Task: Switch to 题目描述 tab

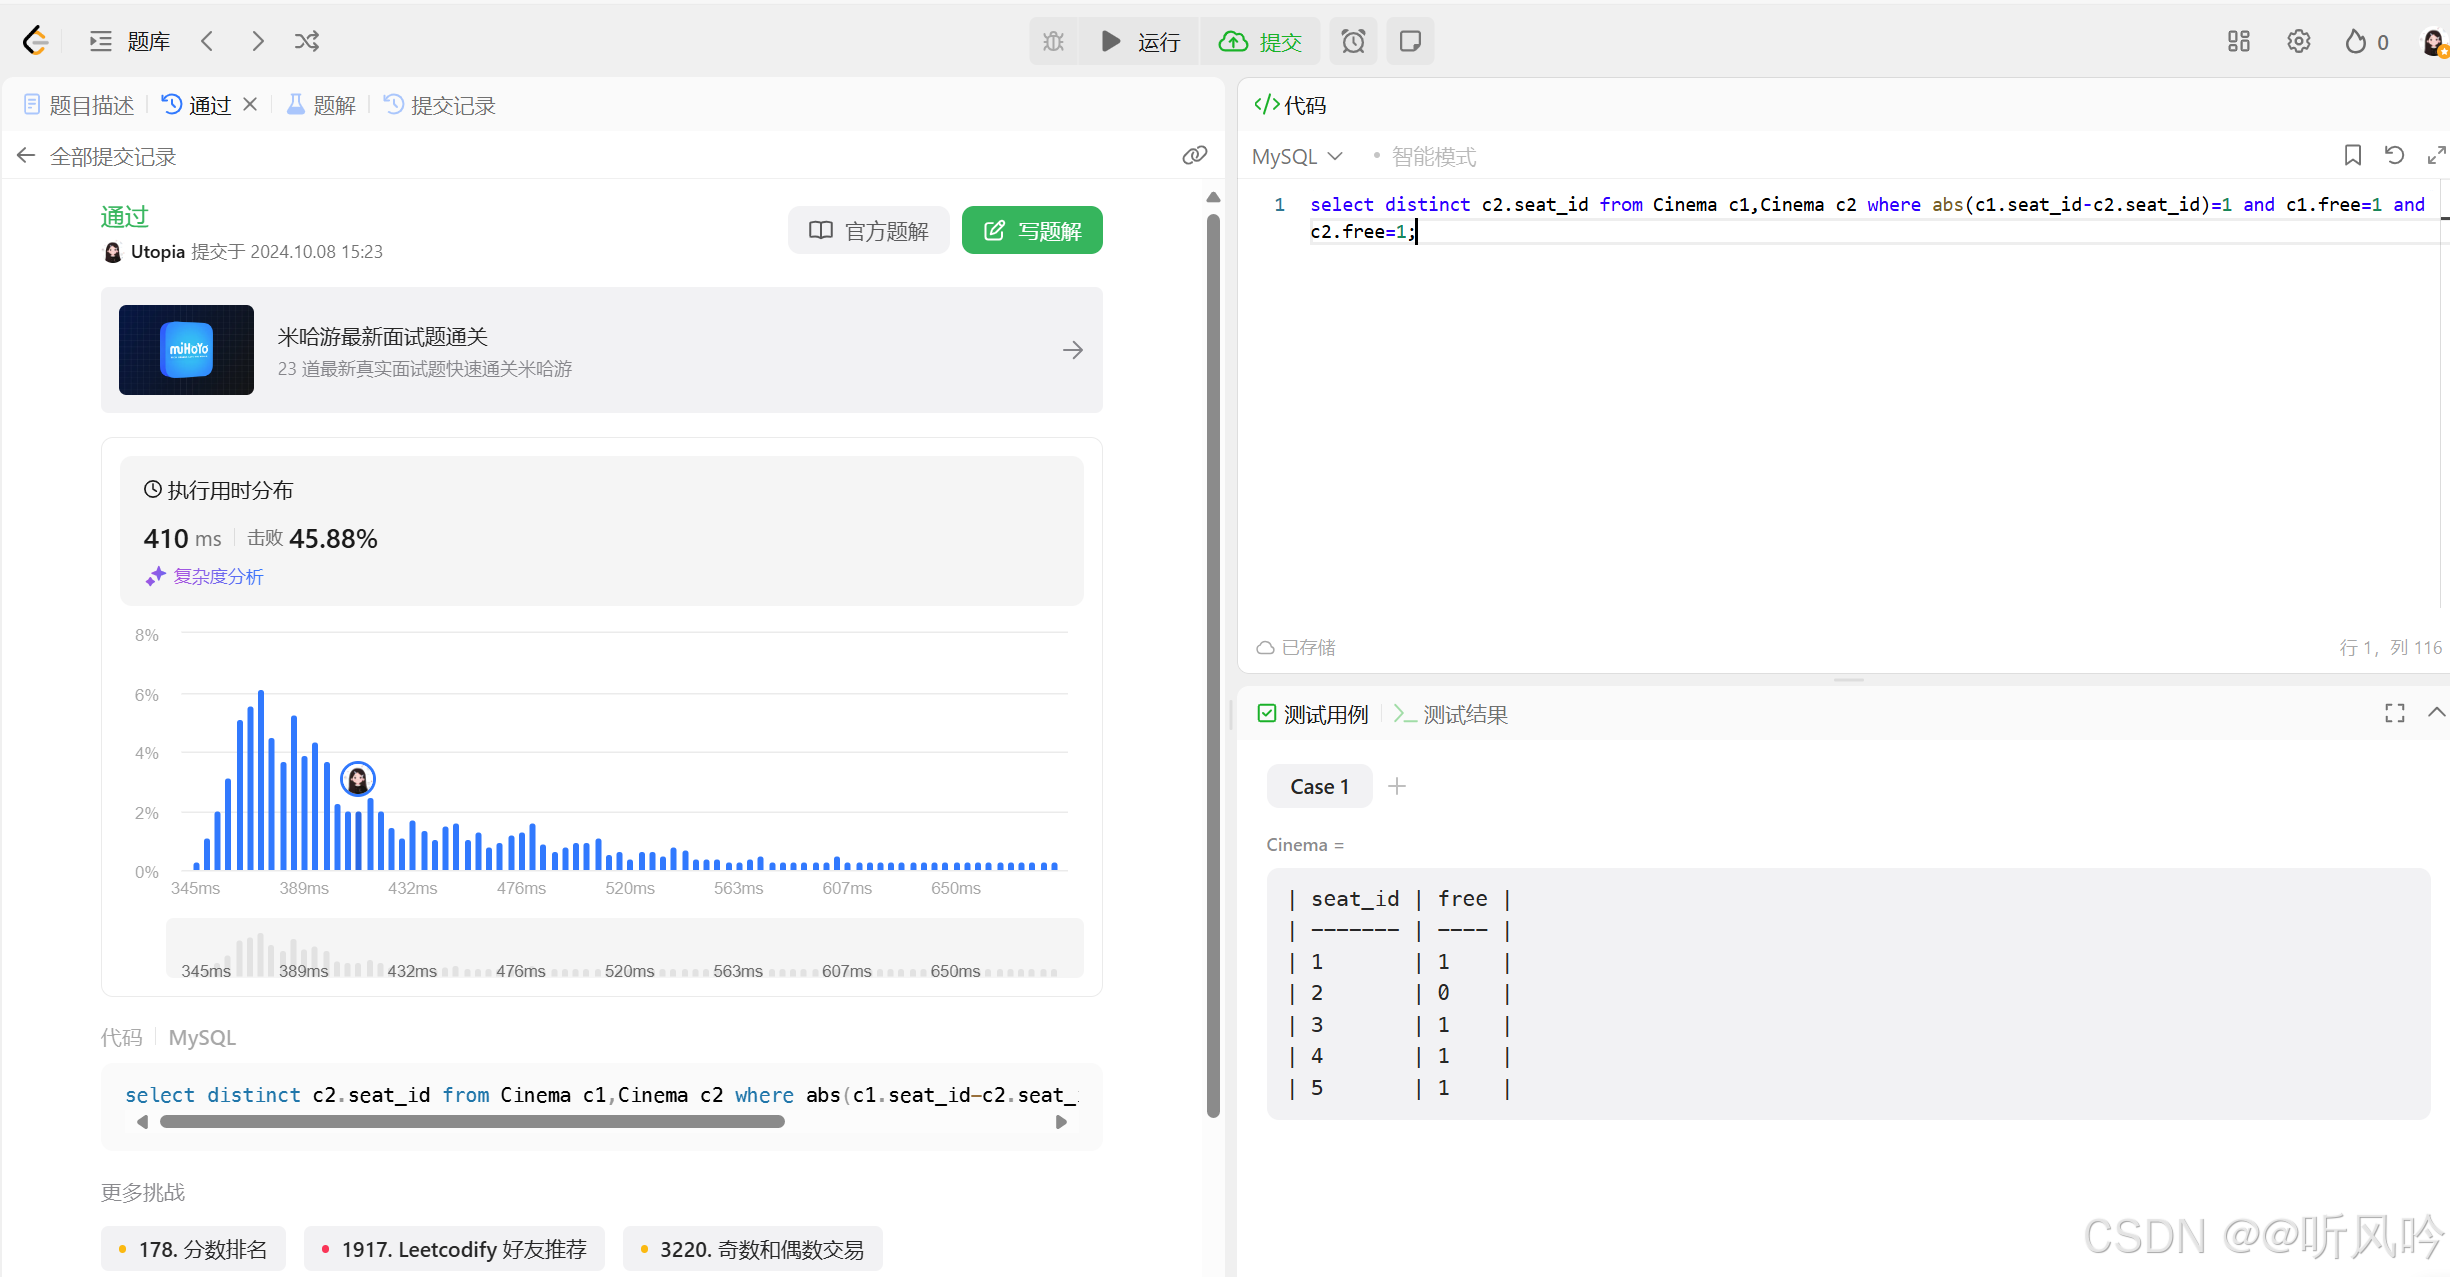Action: click(x=79, y=105)
